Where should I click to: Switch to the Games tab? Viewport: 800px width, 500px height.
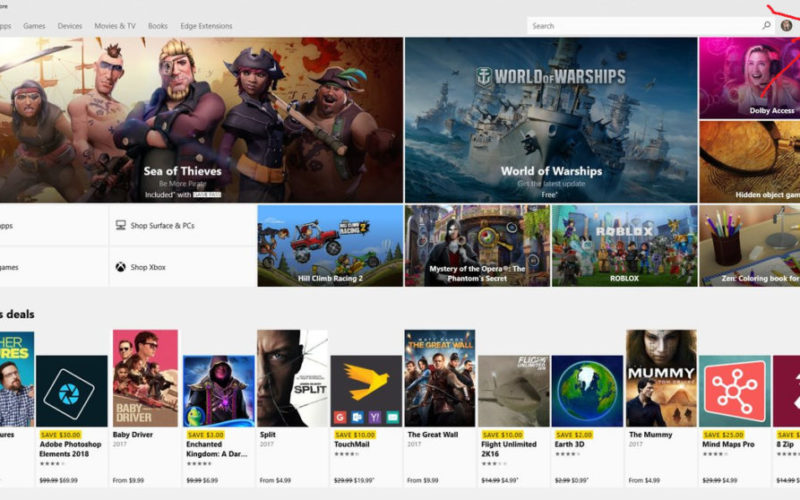pos(34,25)
